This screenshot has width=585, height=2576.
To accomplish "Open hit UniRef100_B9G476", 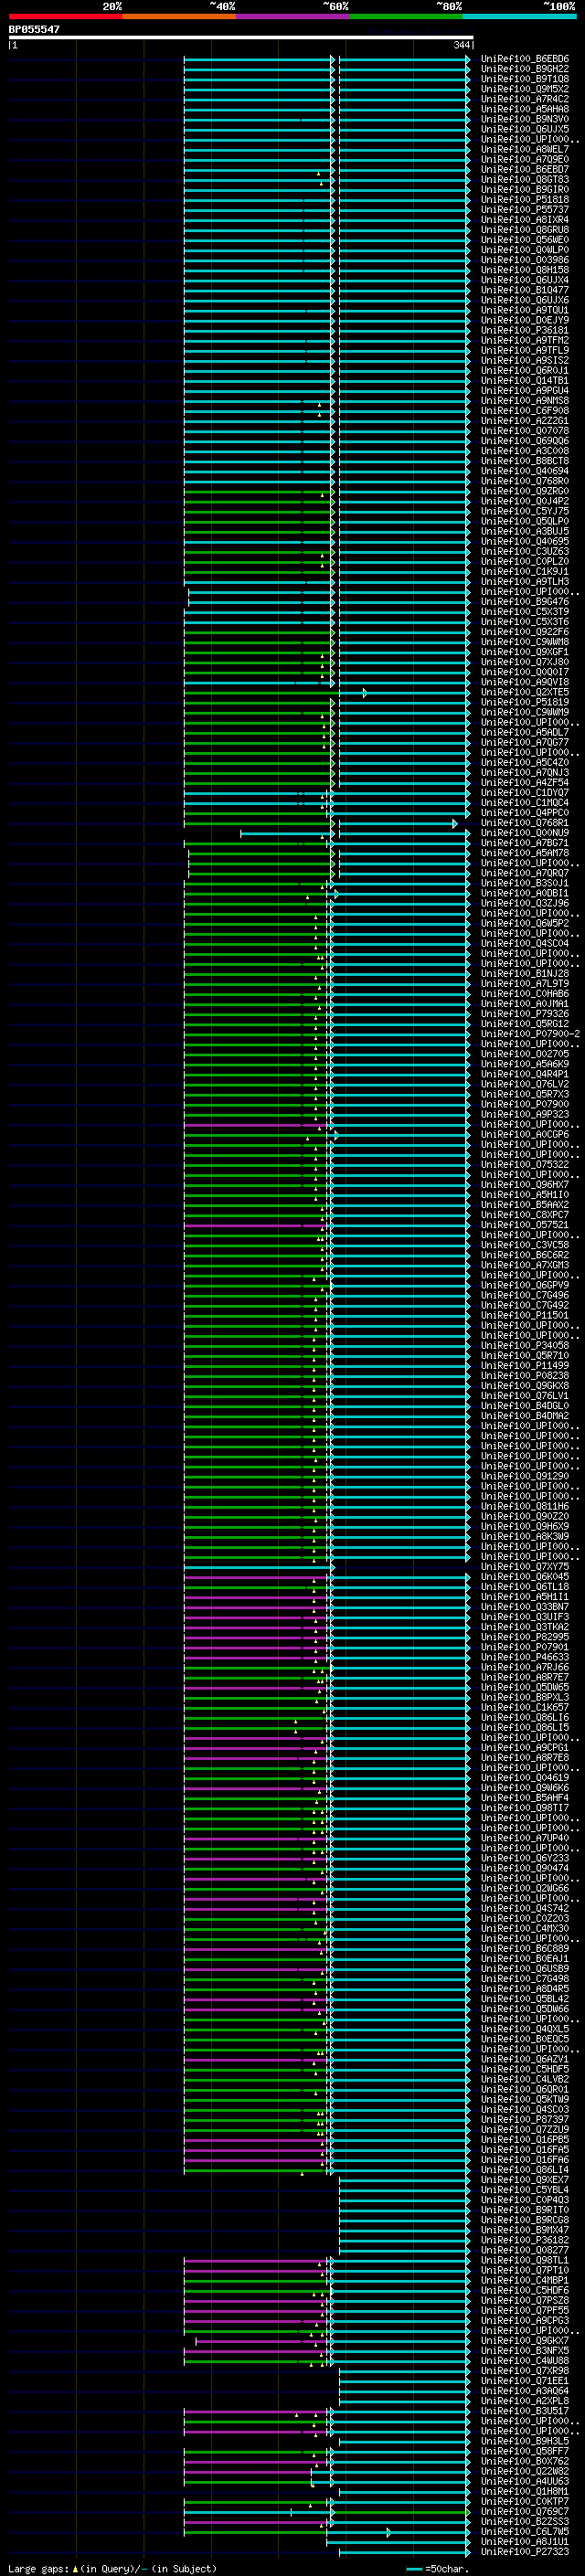I will coord(525,602).
